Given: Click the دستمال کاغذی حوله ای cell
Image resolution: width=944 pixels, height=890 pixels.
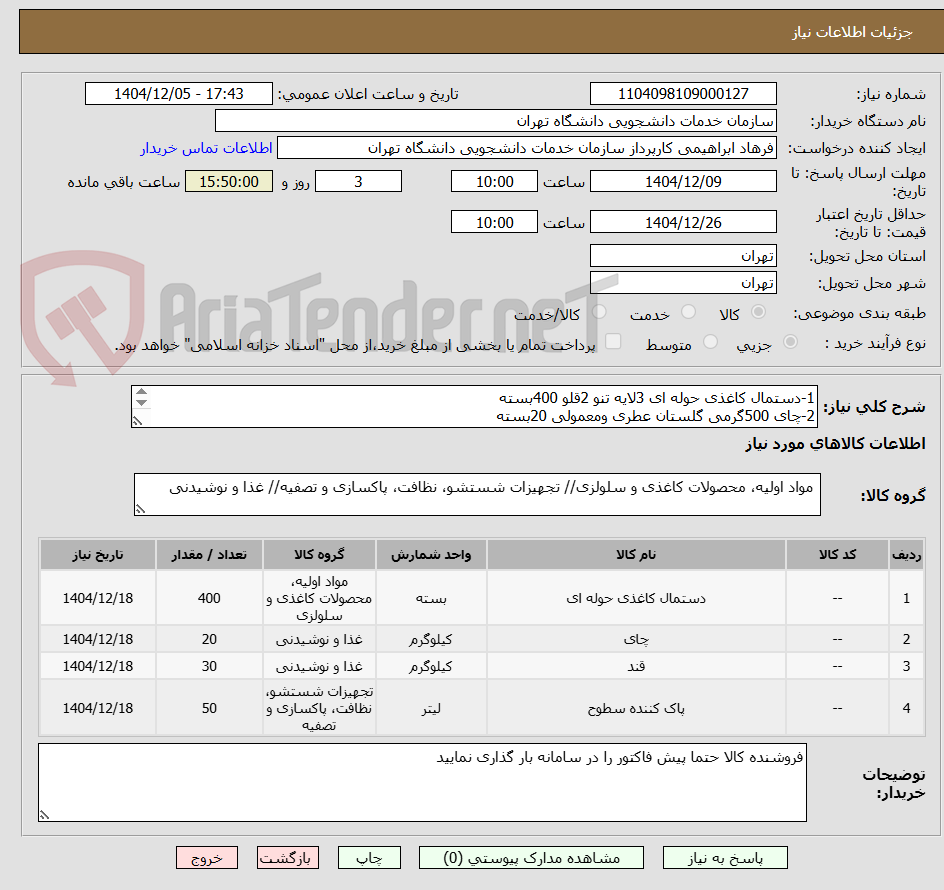Looking at the screenshot, I should coord(636,598).
